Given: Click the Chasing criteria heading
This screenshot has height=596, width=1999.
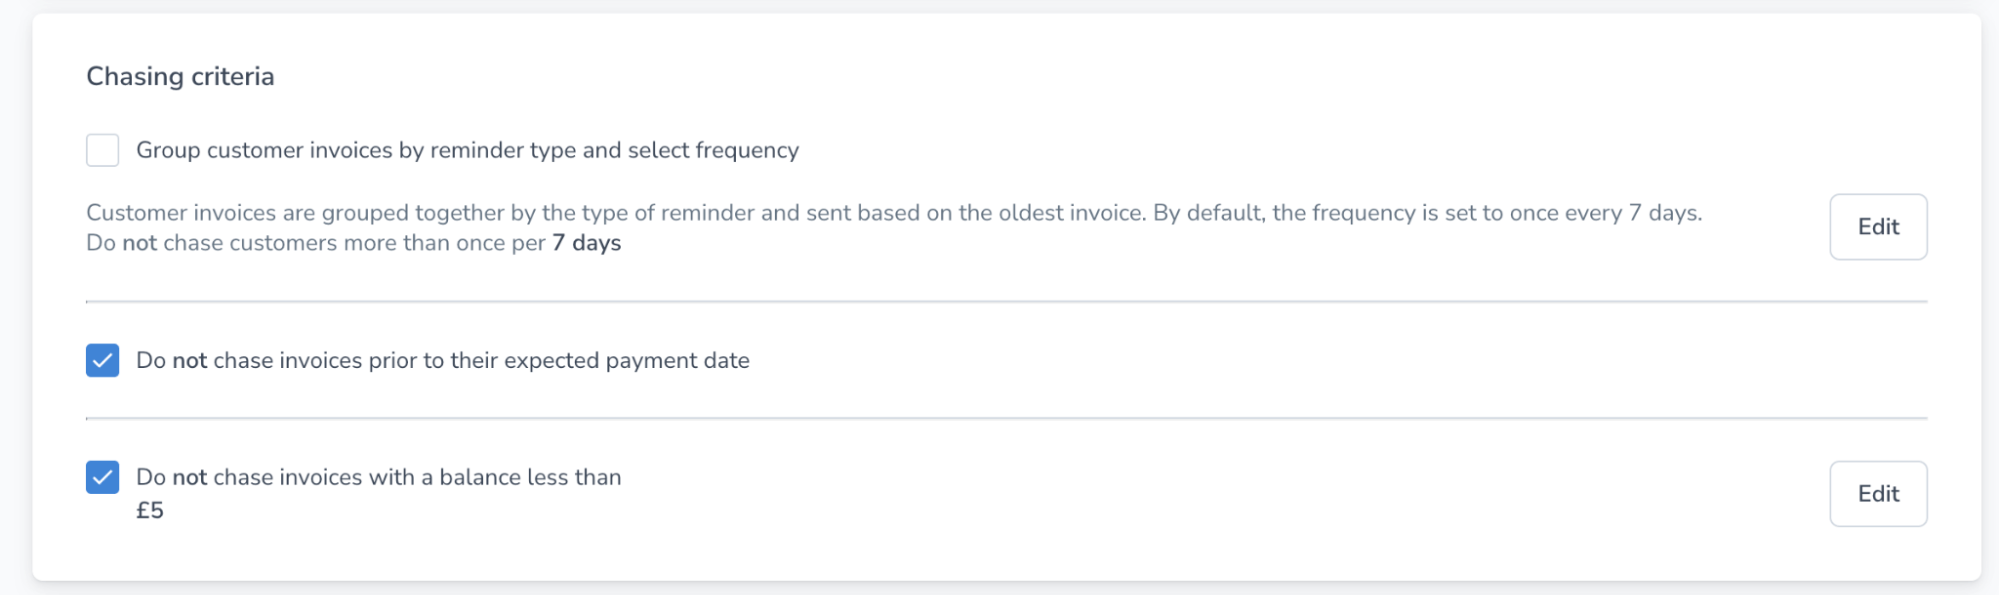Looking at the screenshot, I should click(x=180, y=77).
